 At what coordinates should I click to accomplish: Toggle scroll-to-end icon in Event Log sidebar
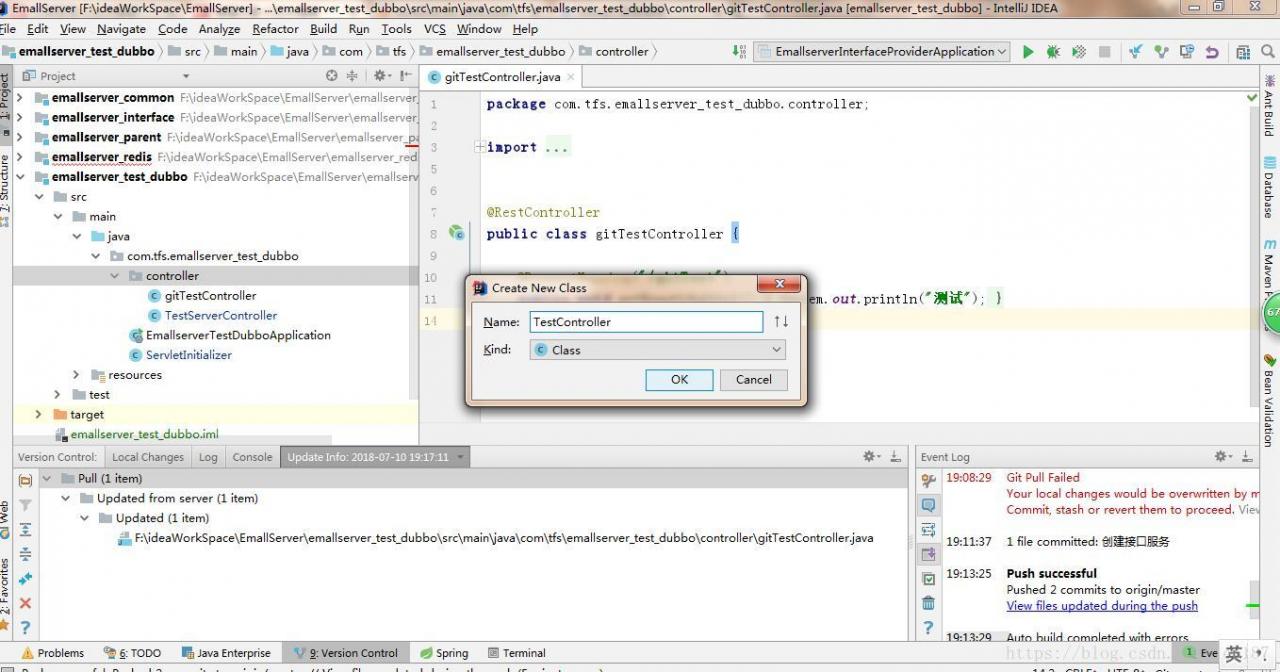point(929,554)
